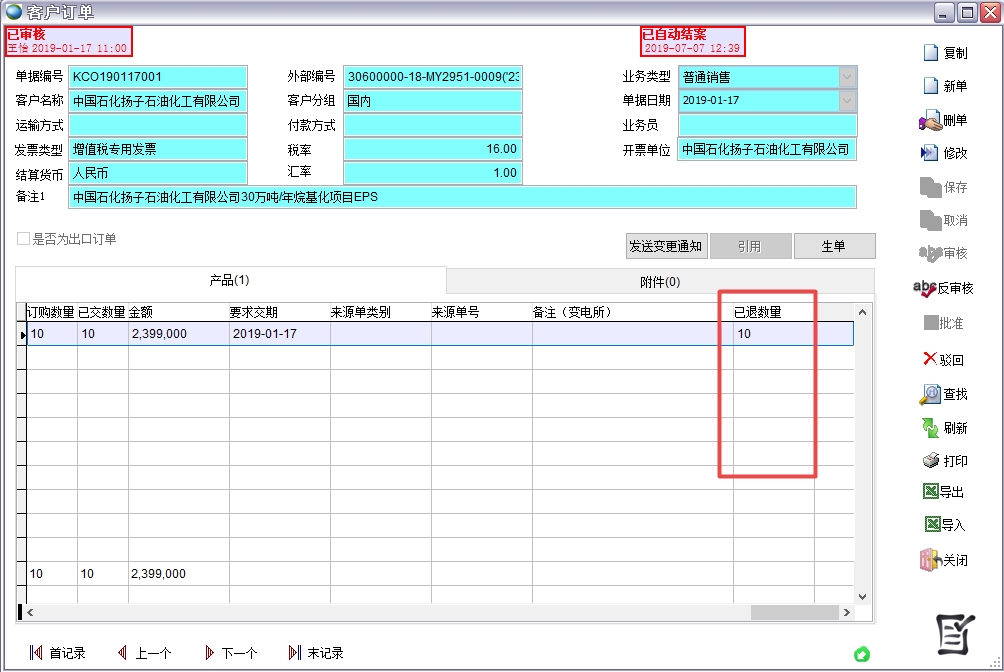The image size is (1004, 672).
Task: Expand the 业务类型 dropdown
Action: coord(848,77)
